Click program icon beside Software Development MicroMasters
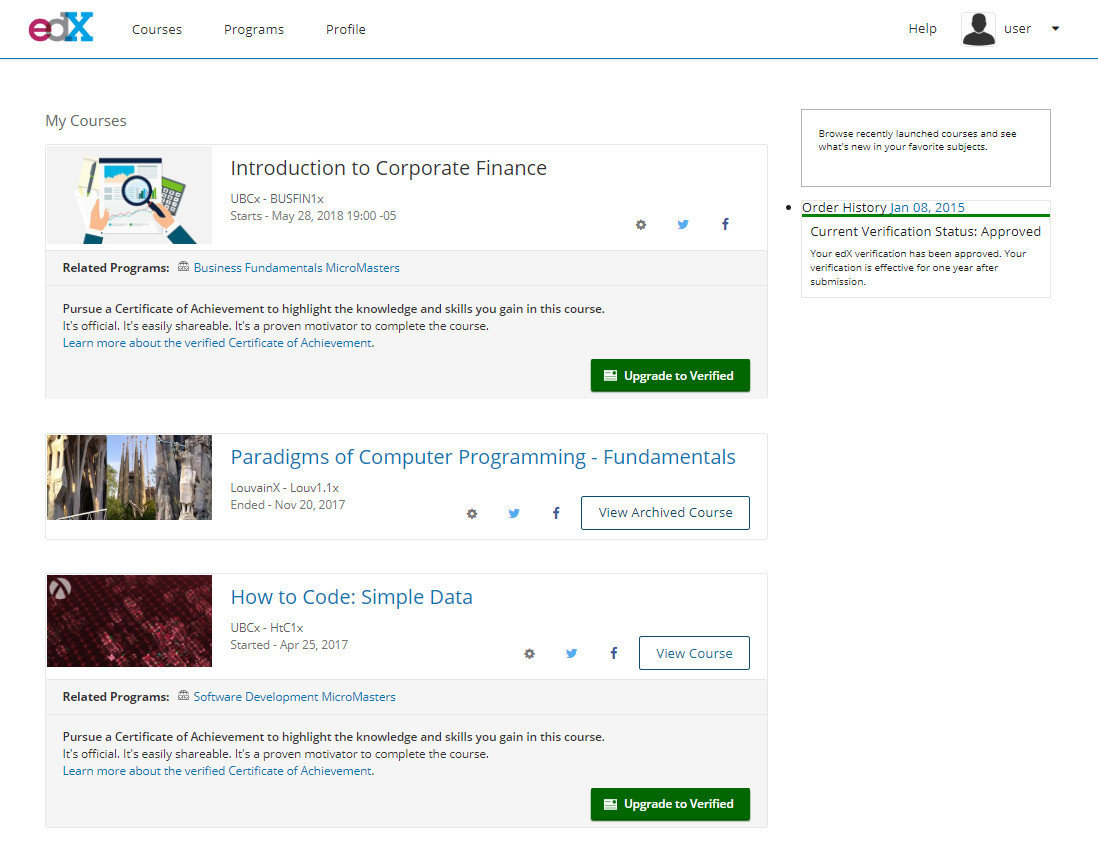The image size is (1098, 843). point(183,696)
